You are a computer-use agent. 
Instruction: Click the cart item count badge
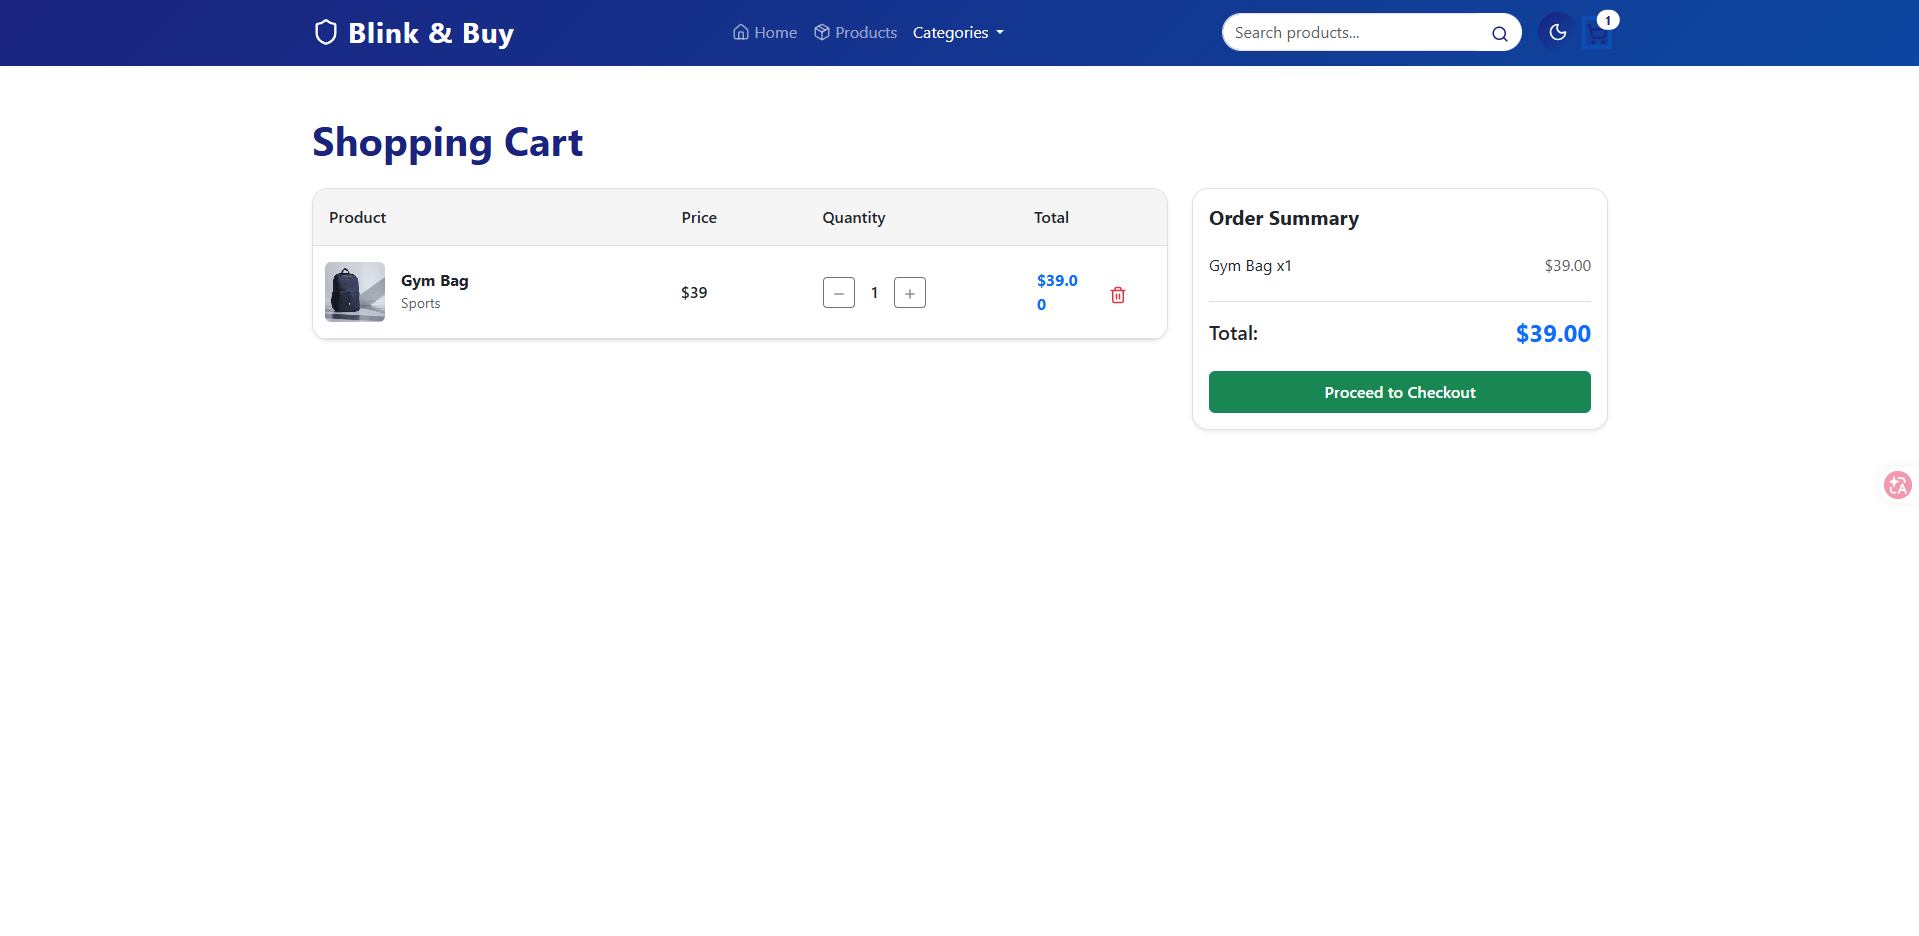tap(1607, 20)
